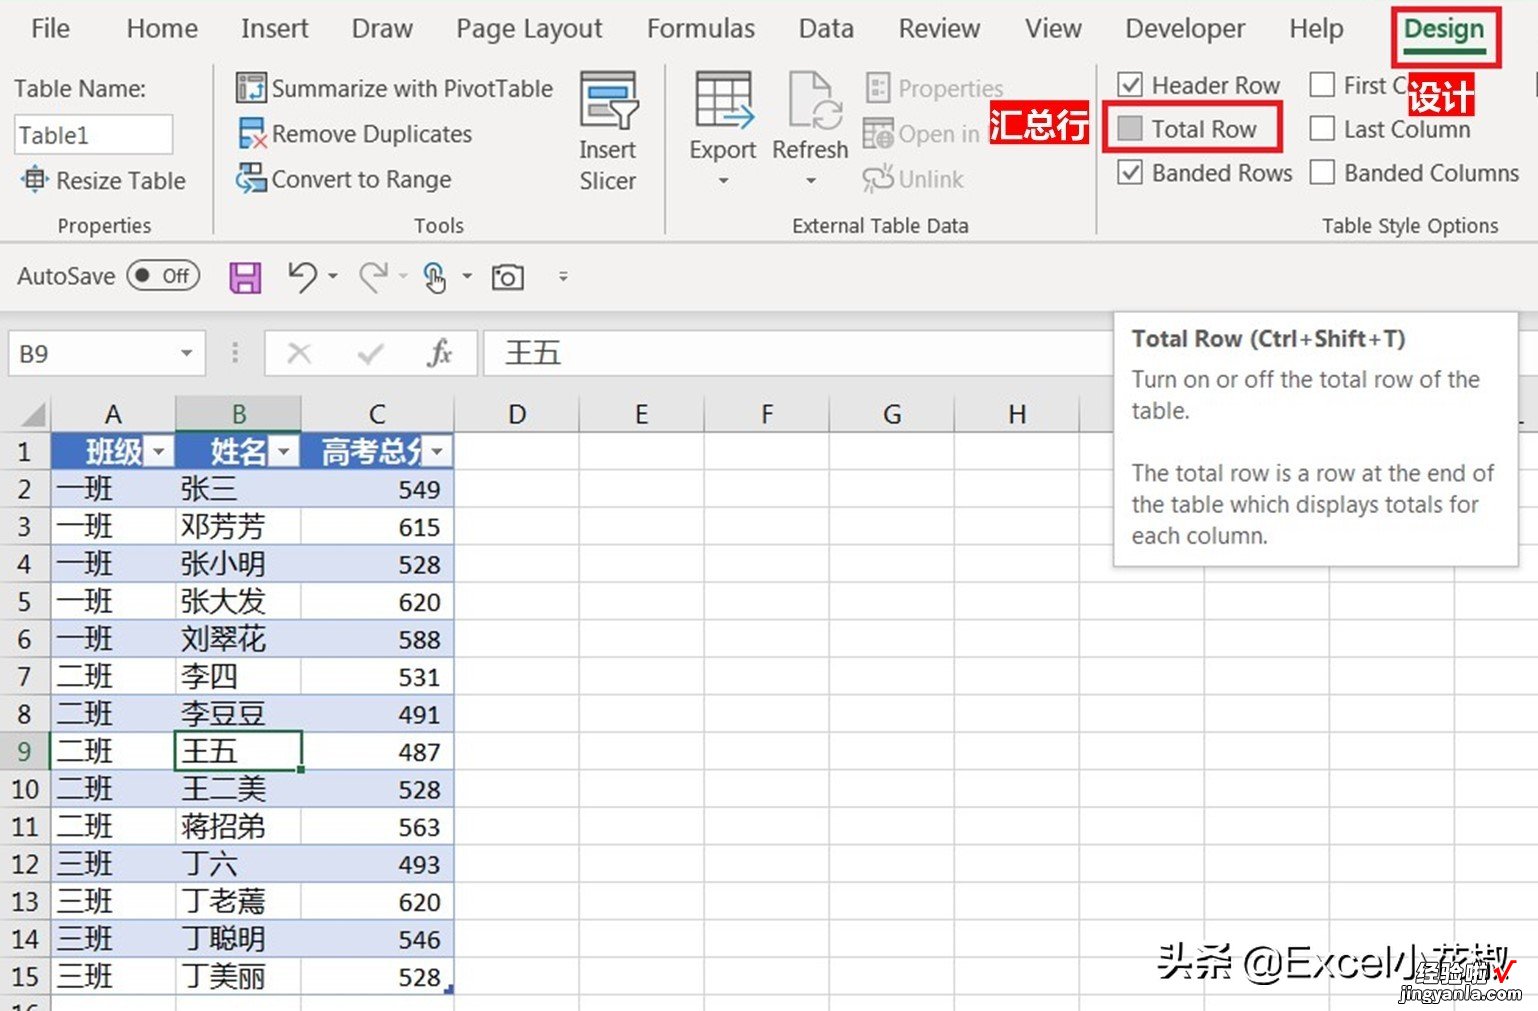The width and height of the screenshot is (1538, 1011).
Task: Select cell with name 邓芳芳
Action: point(238,526)
